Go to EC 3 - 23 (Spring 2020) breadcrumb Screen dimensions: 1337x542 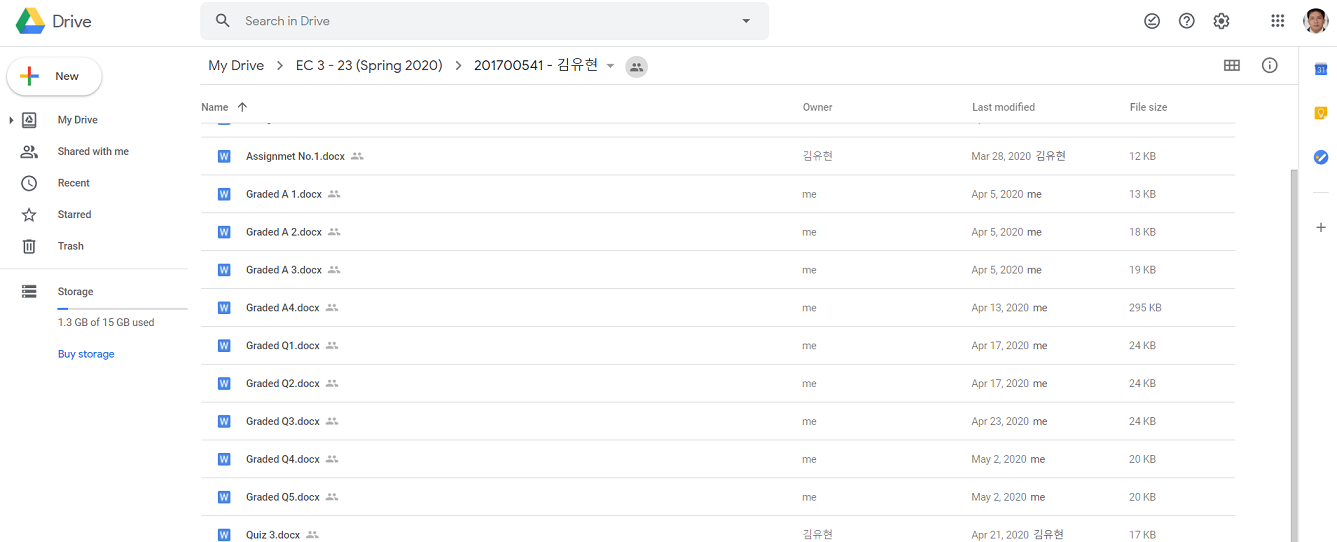(x=369, y=66)
